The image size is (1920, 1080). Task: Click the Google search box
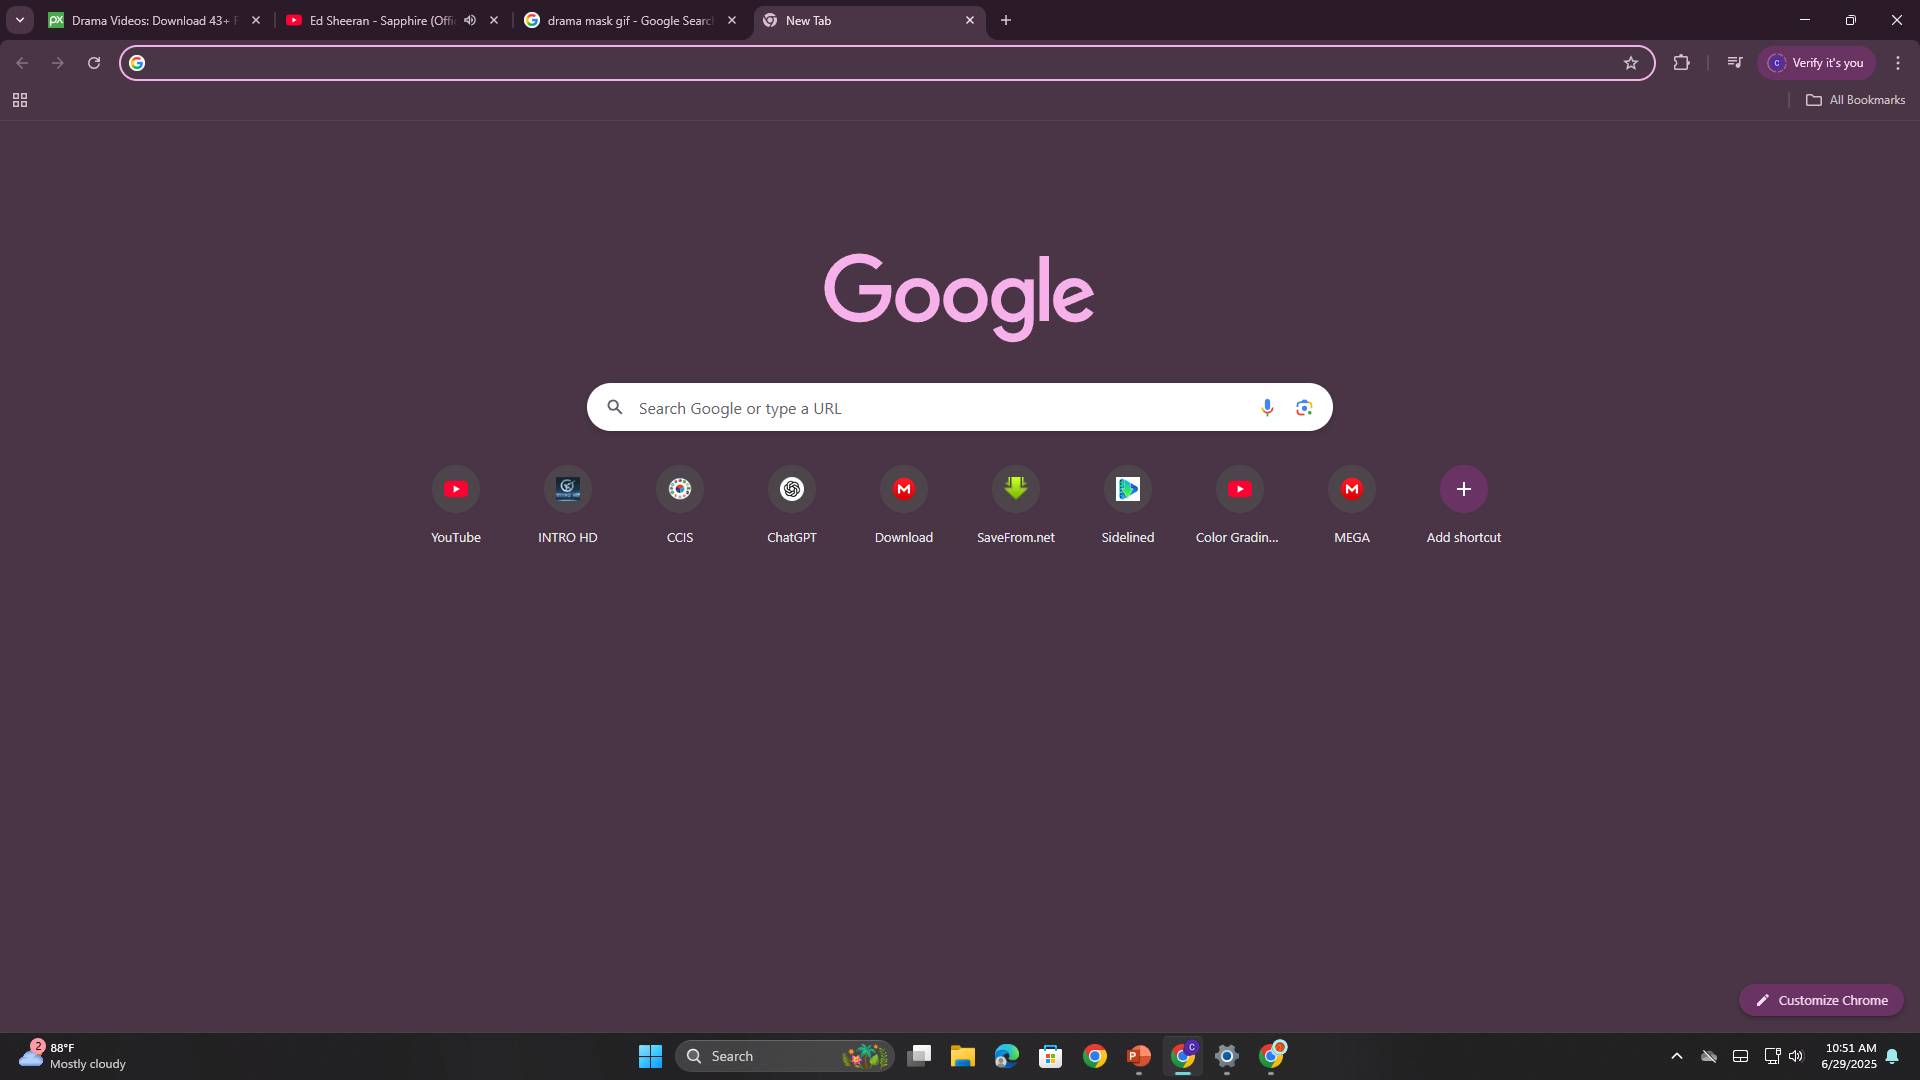click(x=960, y=407)
